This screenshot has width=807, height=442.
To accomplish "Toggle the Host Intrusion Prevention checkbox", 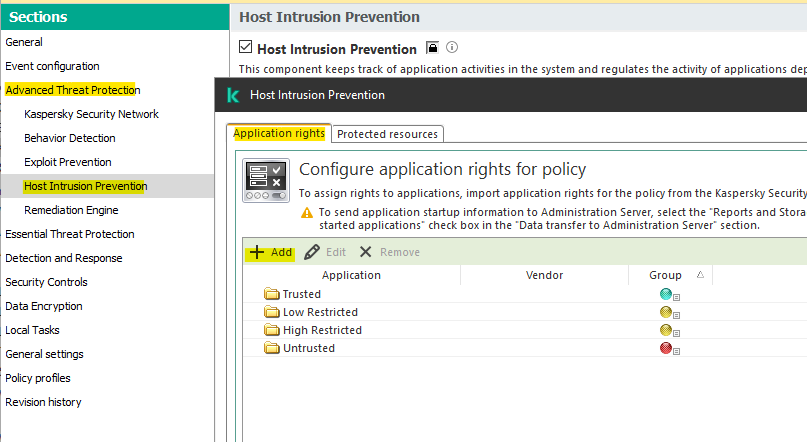I will [246, 48].
